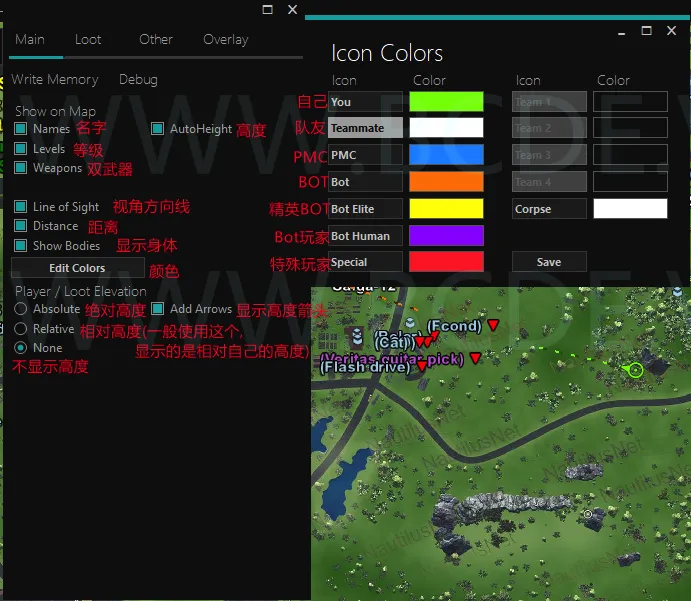
Task: Maximize the Icon Colors window
Action: [646, 30]
